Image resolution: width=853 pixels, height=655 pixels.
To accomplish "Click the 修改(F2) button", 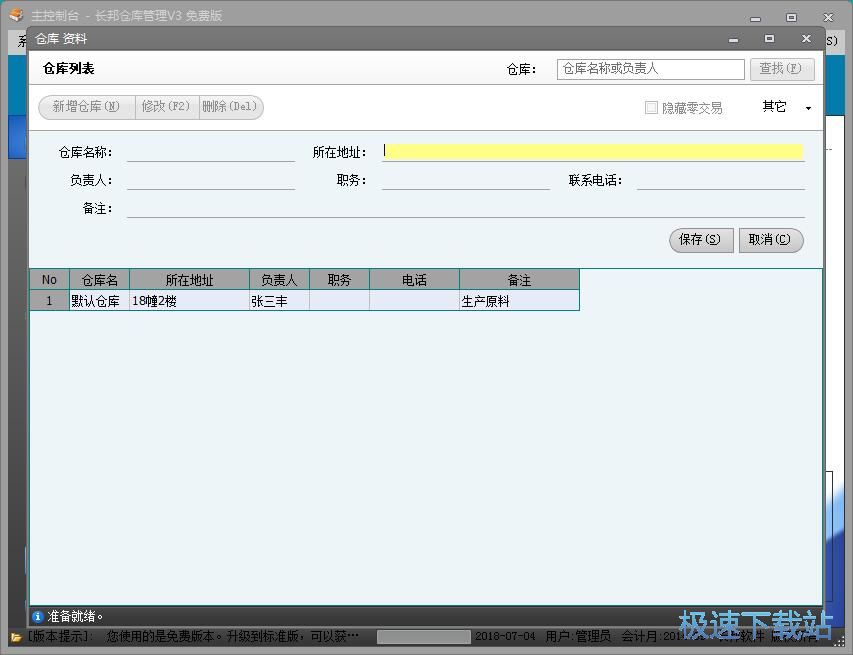I will point(166,107).
